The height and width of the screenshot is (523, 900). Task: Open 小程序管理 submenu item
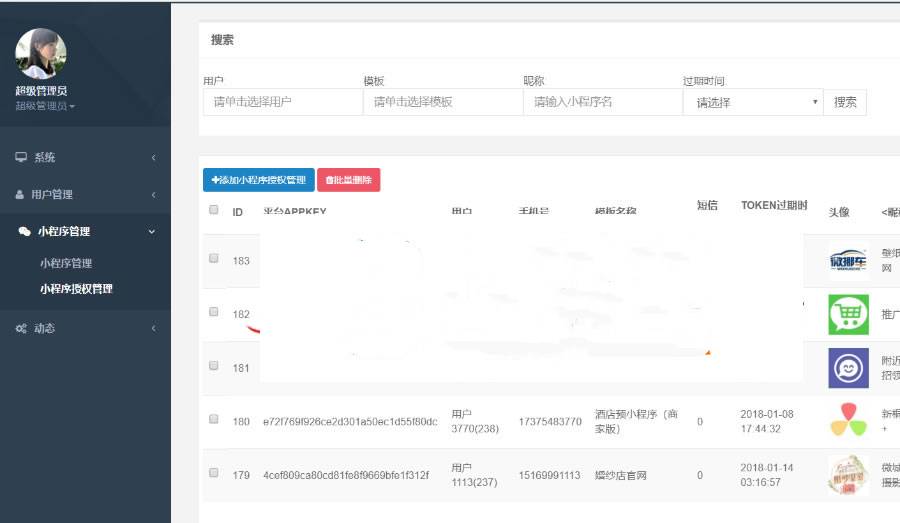tap(66, 263)
